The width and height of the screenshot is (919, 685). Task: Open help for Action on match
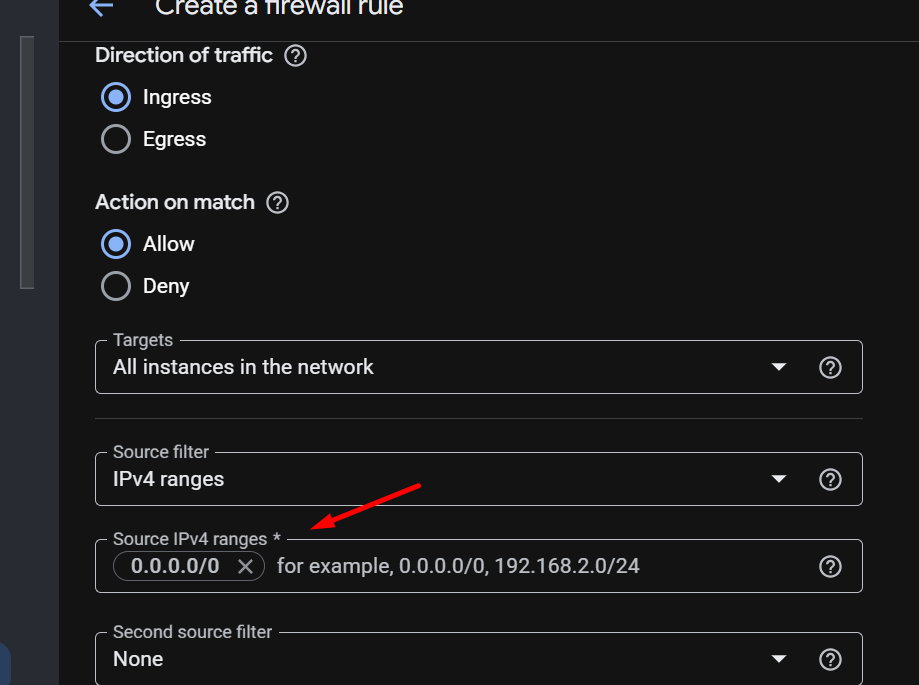pyautogui.click(x=277, y=203)
